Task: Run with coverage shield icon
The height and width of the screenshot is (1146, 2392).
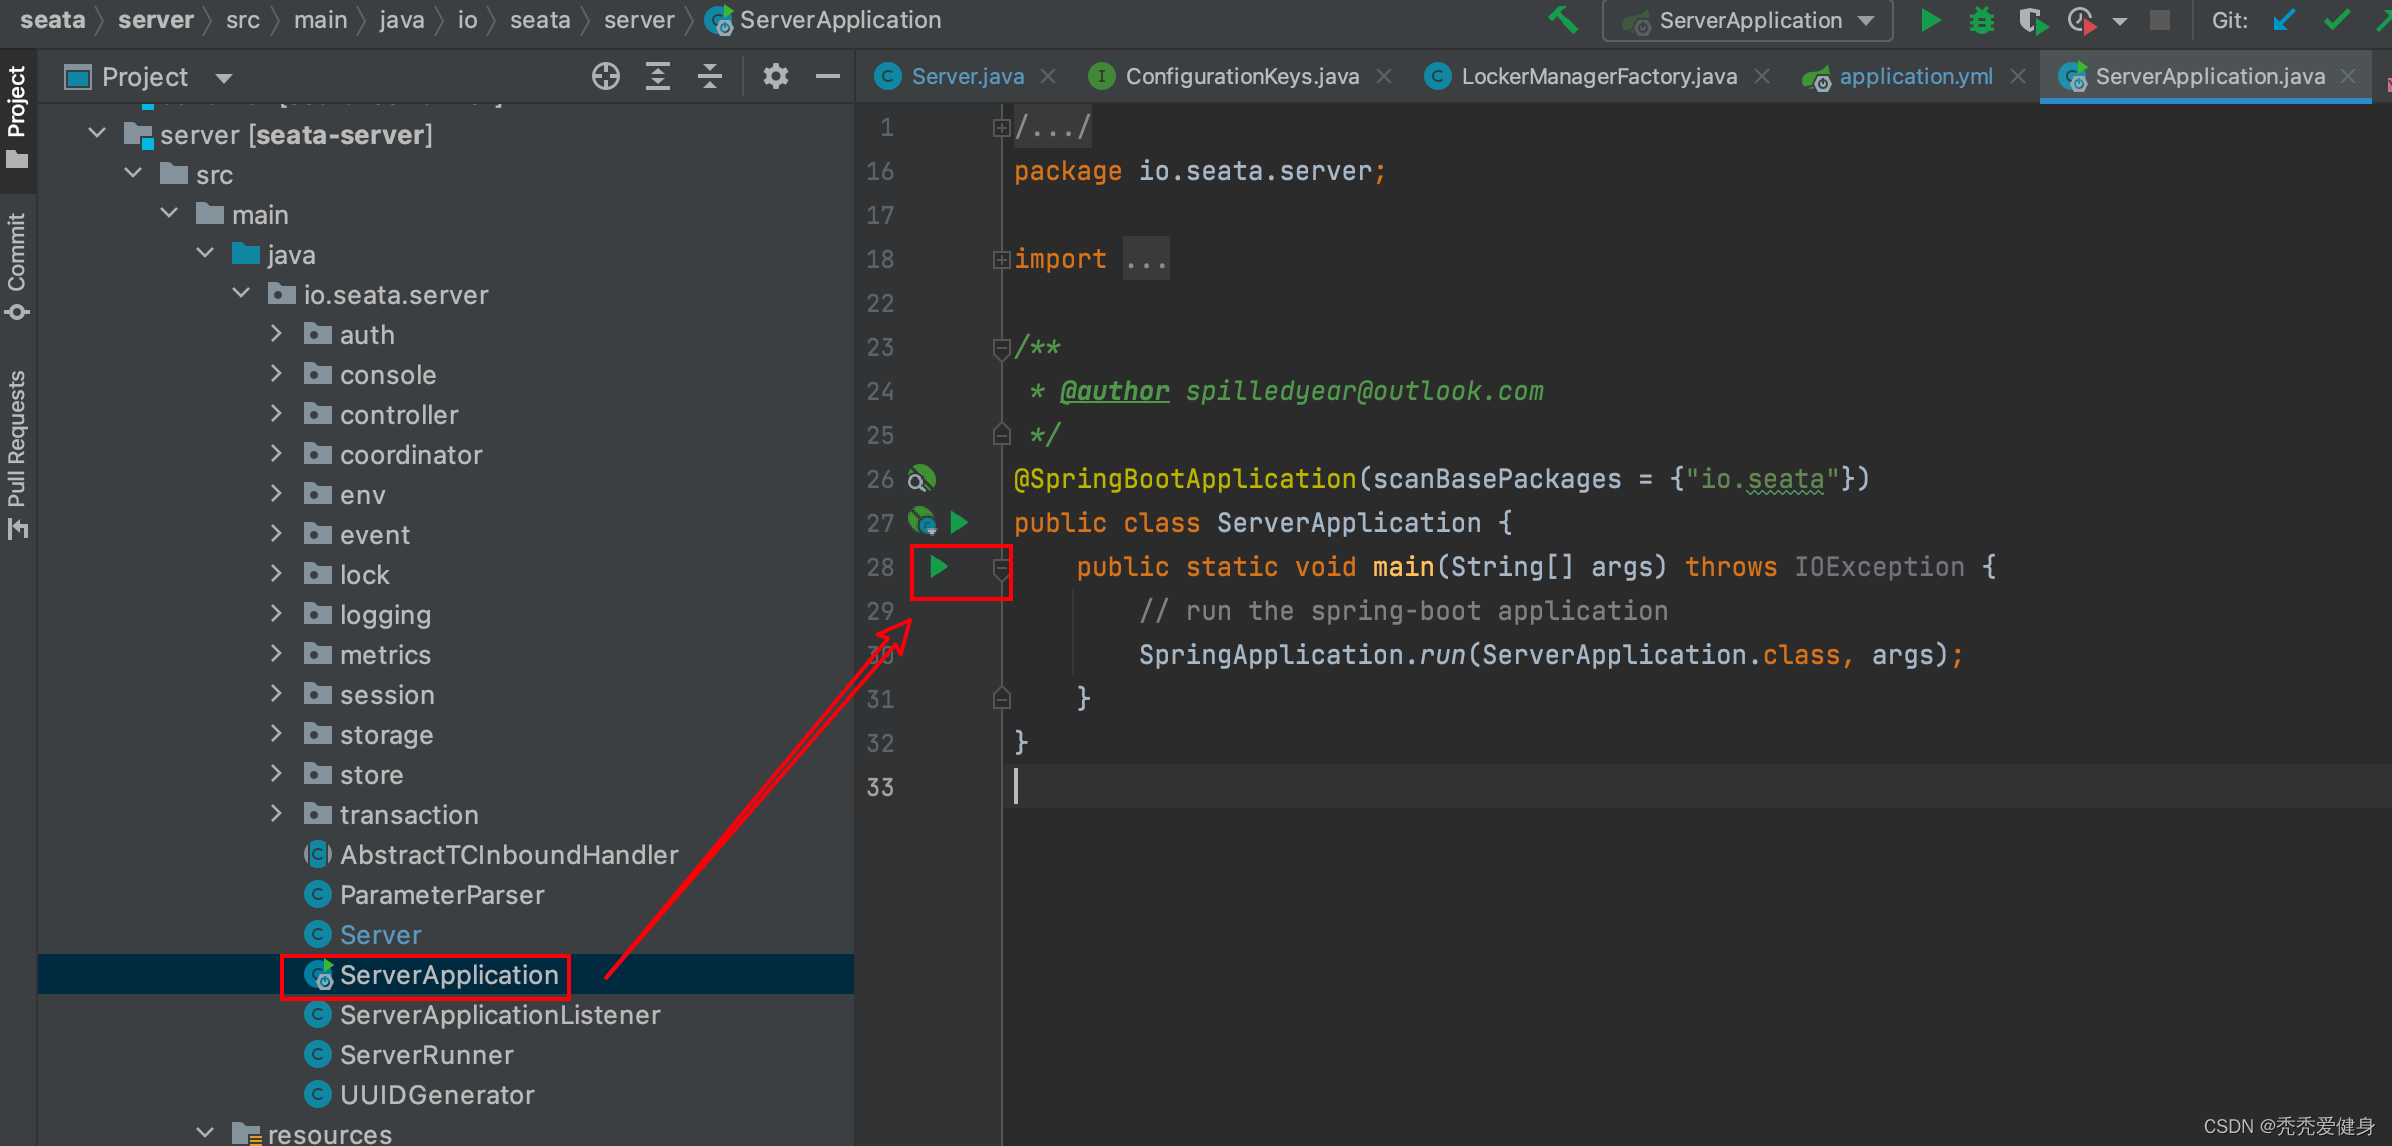Action: [2032, 20]
